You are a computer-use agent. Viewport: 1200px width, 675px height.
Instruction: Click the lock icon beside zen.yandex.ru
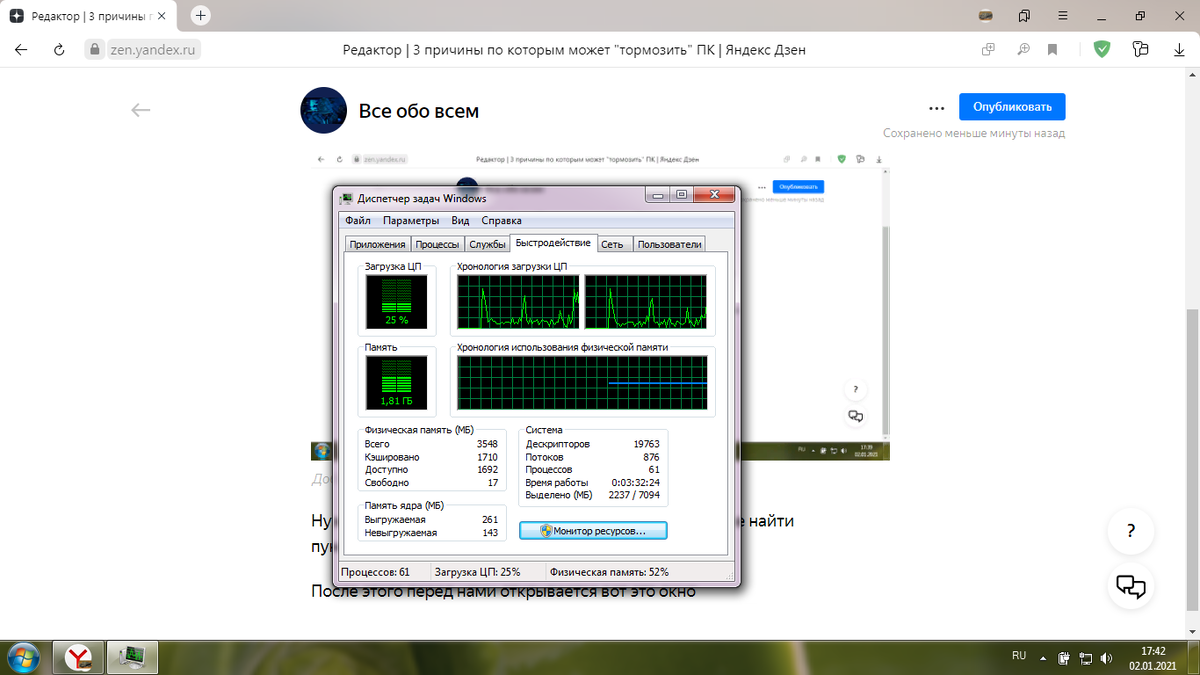(x=94, y=49)
